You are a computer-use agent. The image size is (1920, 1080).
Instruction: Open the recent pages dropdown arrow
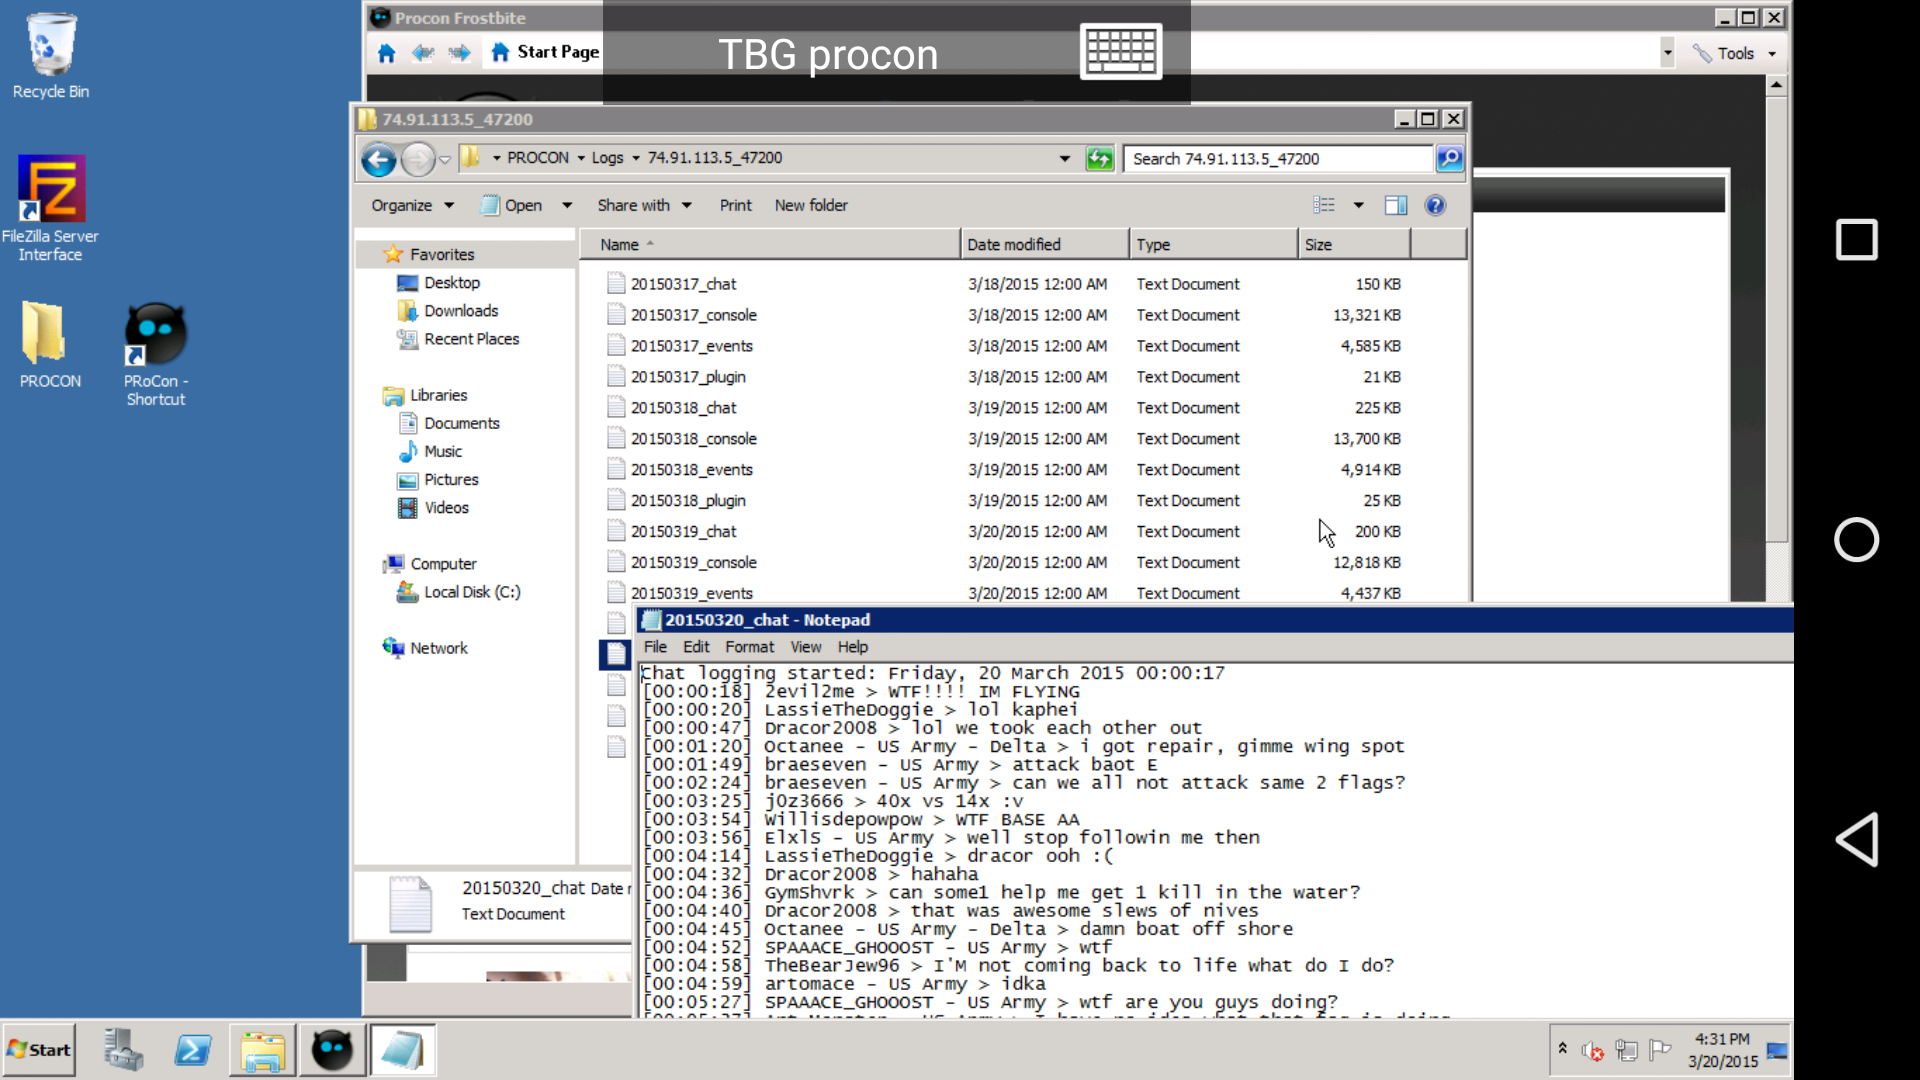[x=445, y=160]
